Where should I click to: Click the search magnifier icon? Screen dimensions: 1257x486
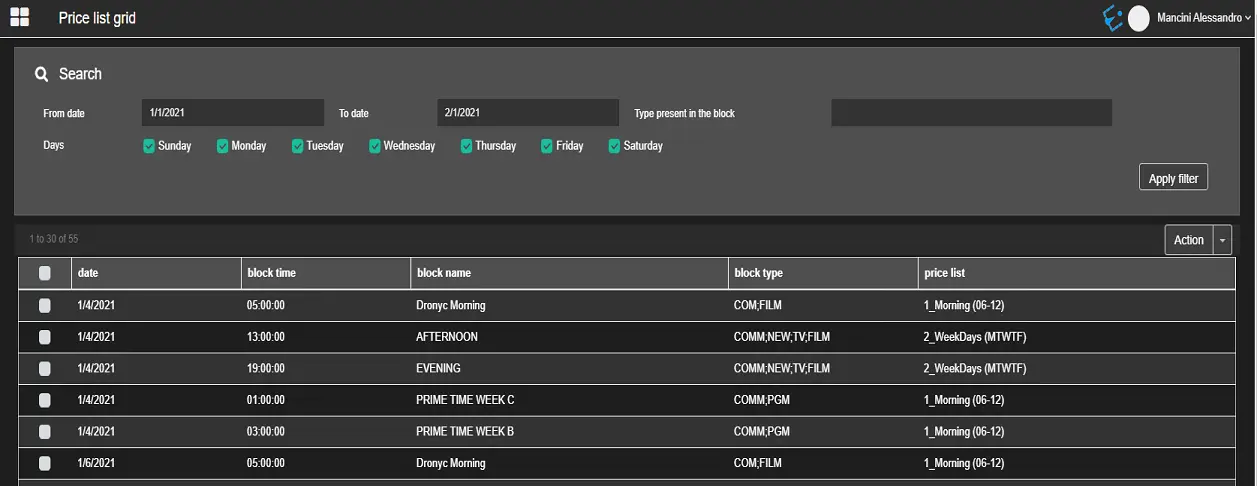(x=42, y=74)
